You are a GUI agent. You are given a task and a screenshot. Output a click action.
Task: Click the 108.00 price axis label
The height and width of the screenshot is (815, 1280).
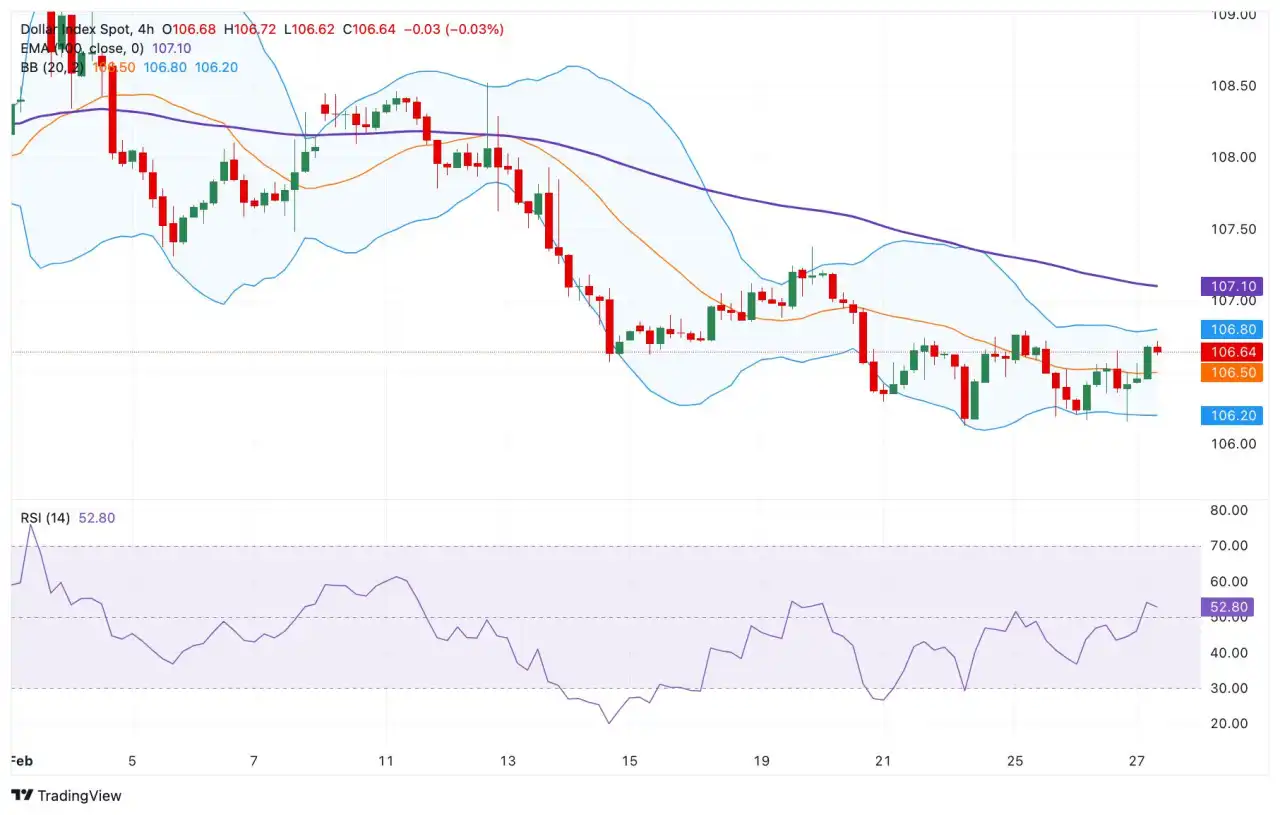pyautogui.click(x=1233, y=157)
